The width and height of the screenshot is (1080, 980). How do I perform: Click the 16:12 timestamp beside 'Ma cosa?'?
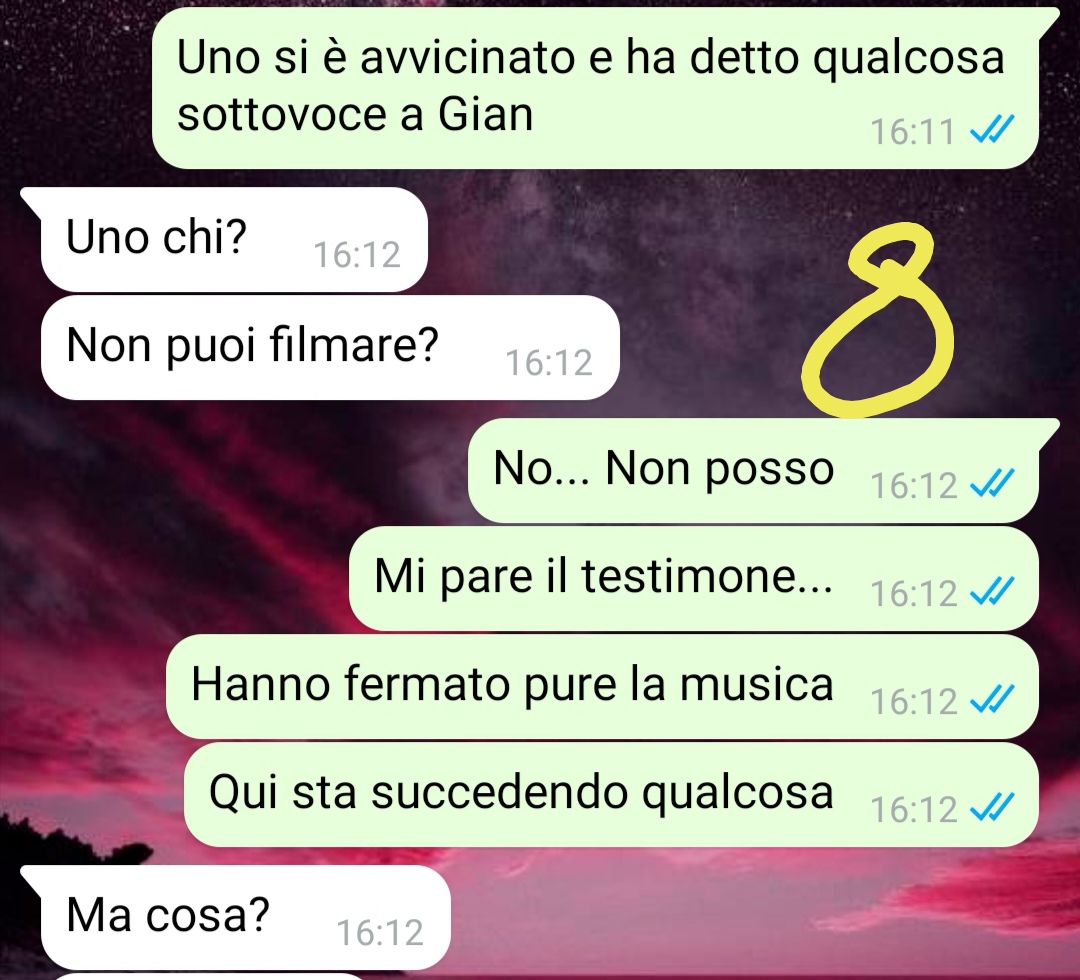(380, 932)
